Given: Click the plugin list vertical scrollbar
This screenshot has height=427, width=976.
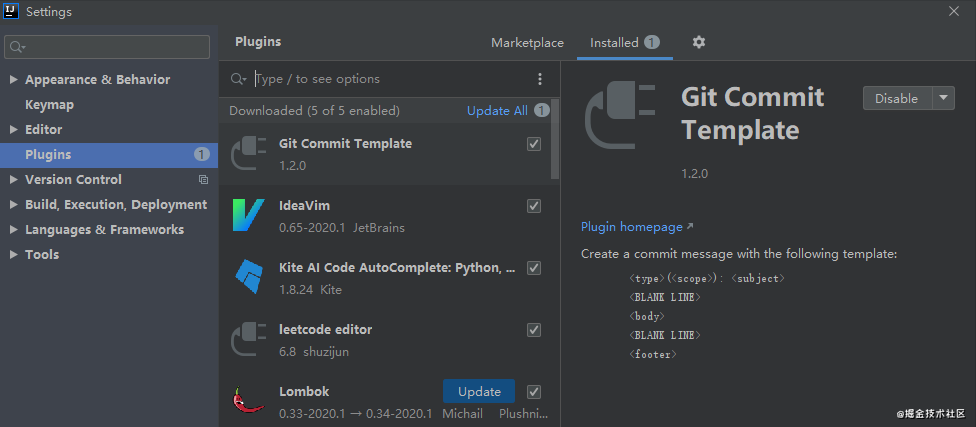Looking at the screenshot, I should click(555, 140).
